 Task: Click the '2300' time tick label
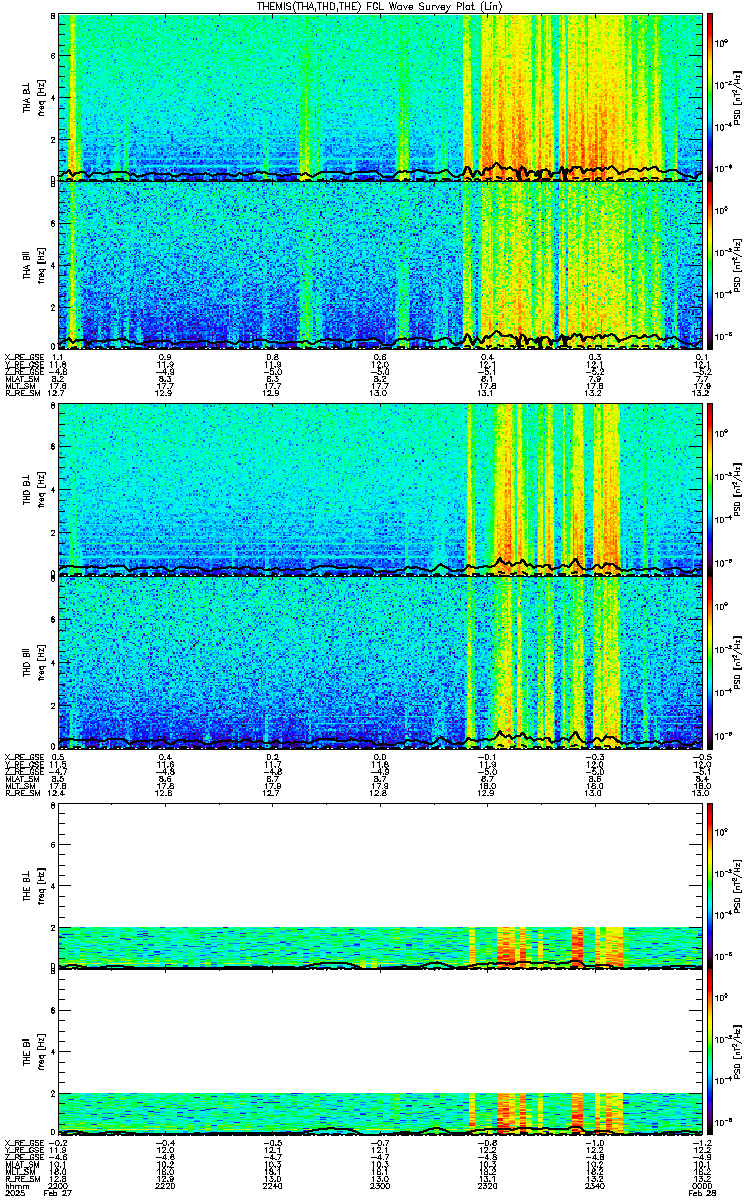pyautogui.click(x=381, y=1188)
